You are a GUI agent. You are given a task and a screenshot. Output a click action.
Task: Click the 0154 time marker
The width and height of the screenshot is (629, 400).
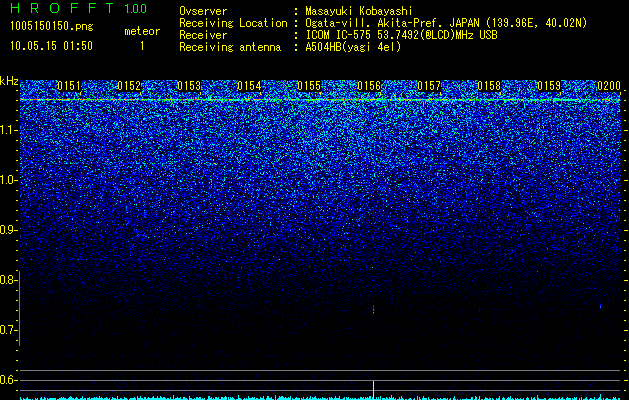coord(249,86)
